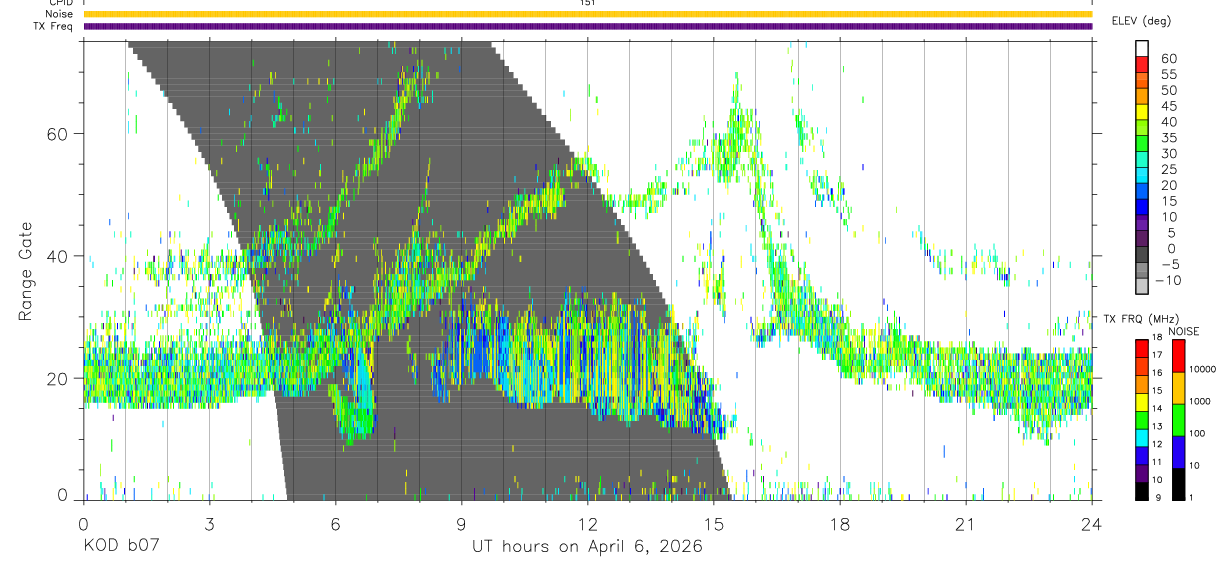Click the '21' tick label on the UT hours axis
This screenshot has width=1228, height=567.
point(966,523)
